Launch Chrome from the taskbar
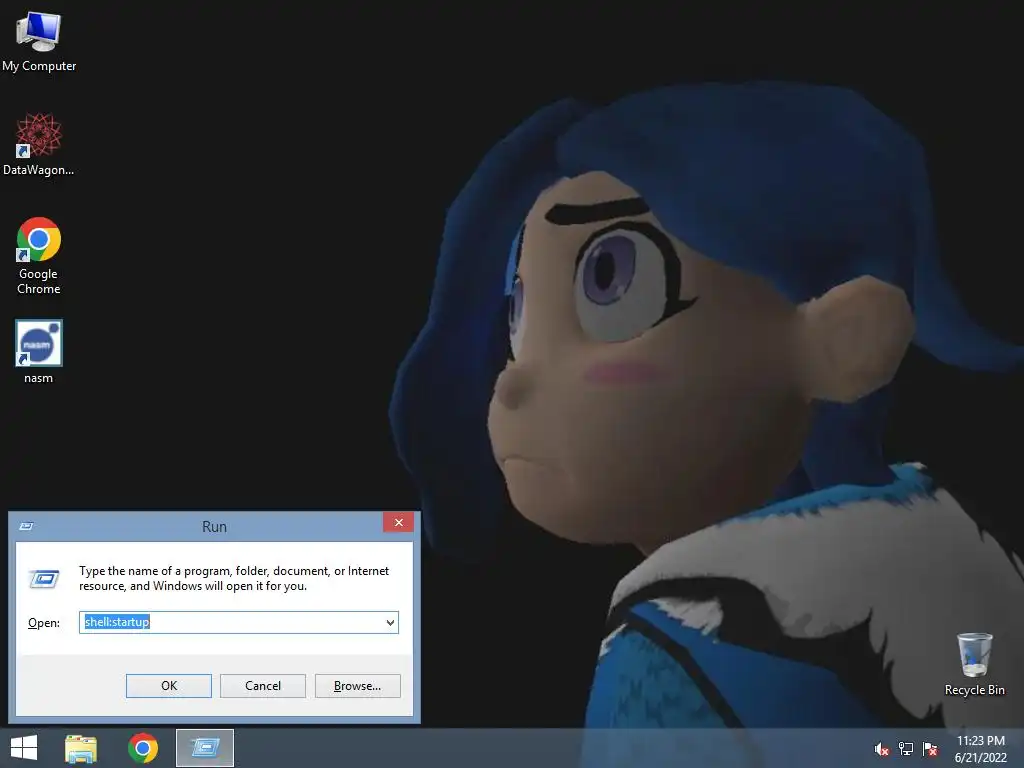The image size is (1024, 768). [x=143, y=748]
